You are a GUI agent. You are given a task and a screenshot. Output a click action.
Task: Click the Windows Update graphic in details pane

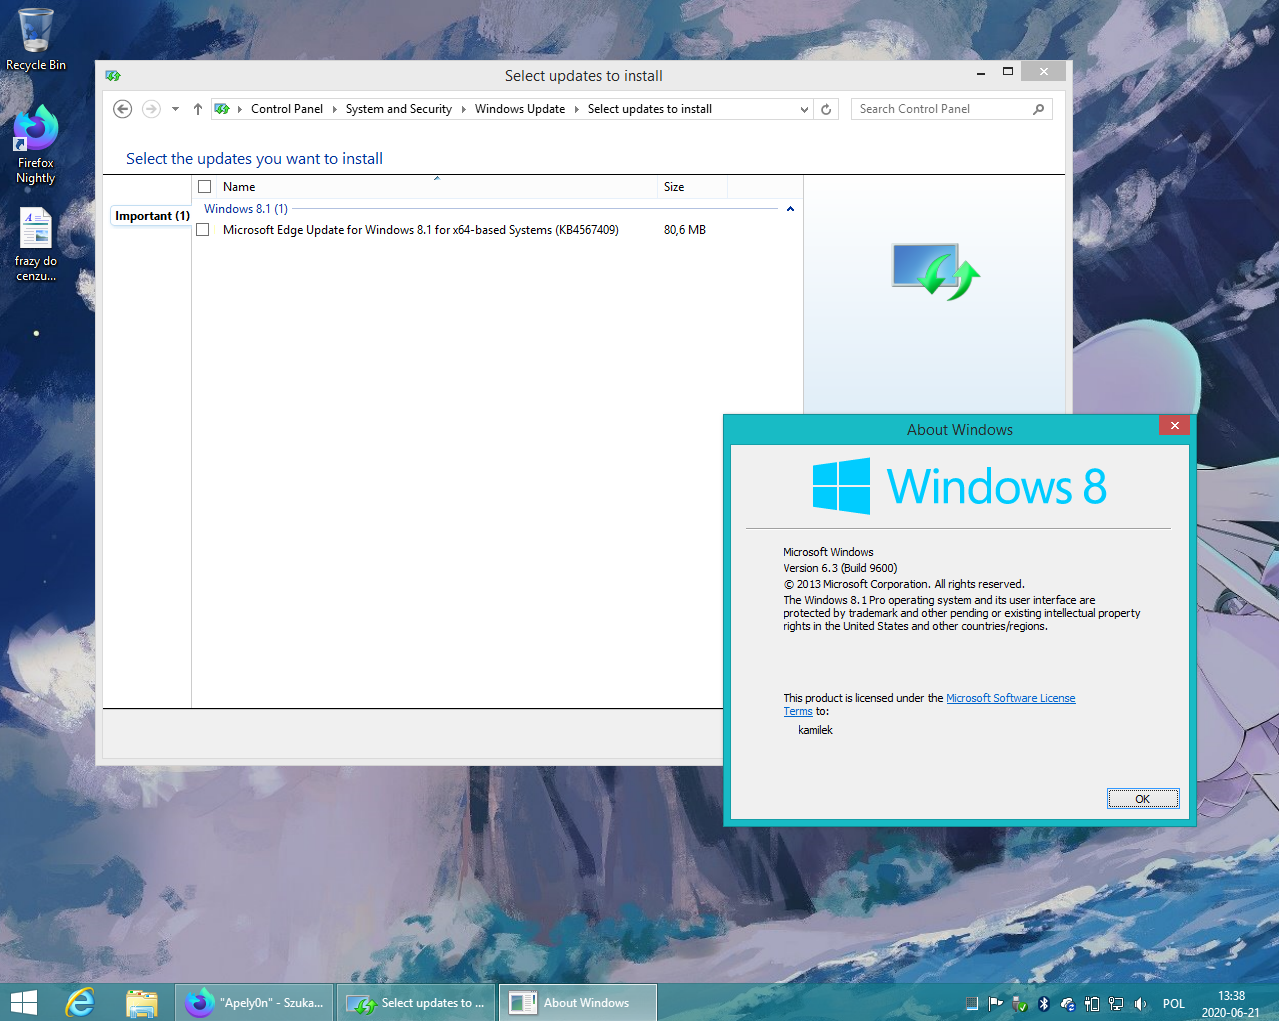tap(936, 271)
